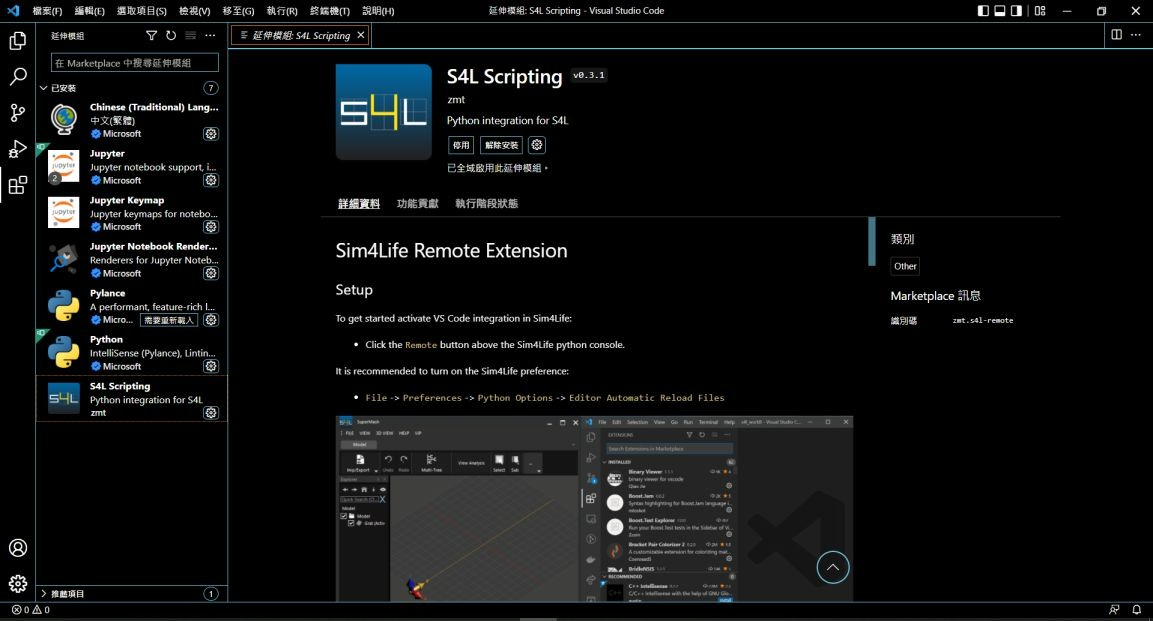1153x621 pixels.
Task: Switch to the 功能貢獻 tab
Action: tap(417, 204)
